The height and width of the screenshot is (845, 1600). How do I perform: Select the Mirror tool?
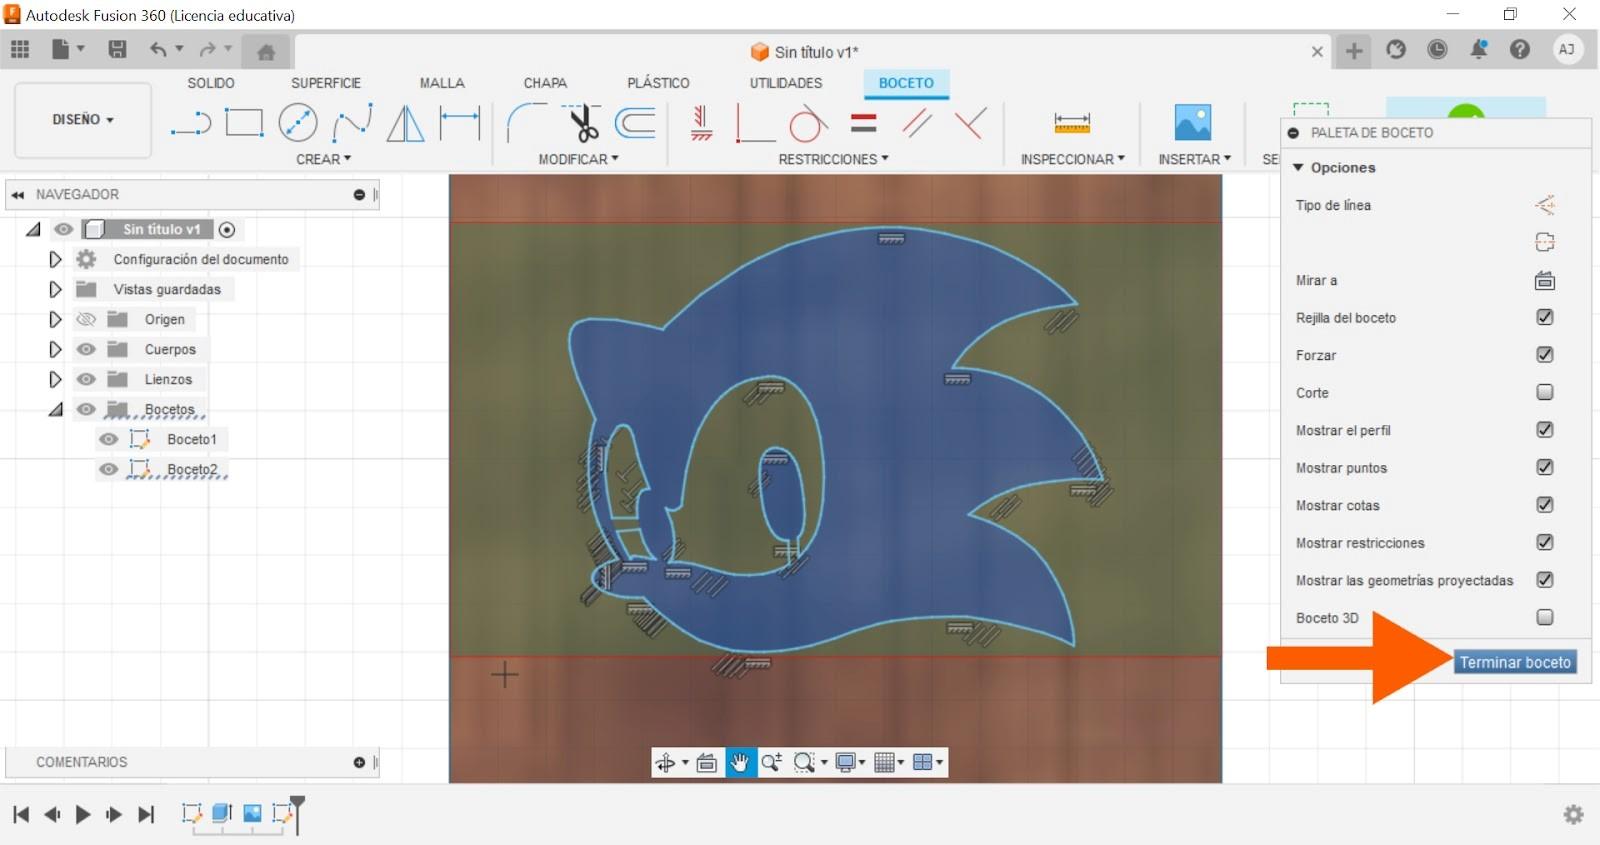point(405,123)
